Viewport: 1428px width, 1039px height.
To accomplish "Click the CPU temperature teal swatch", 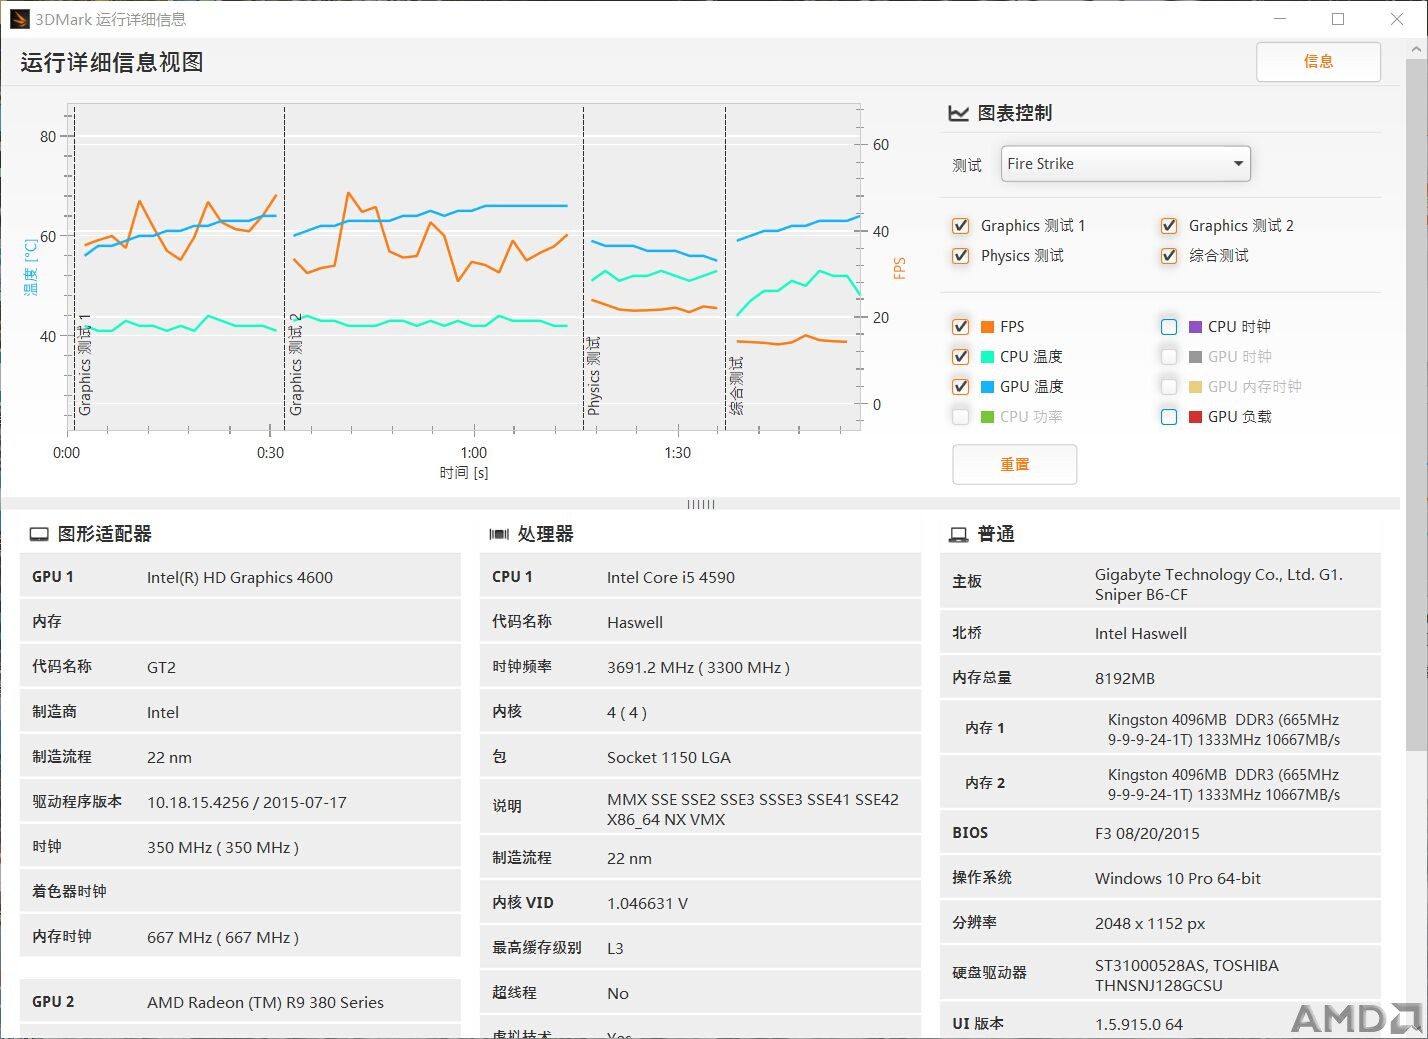I will (x=987, y=357).
